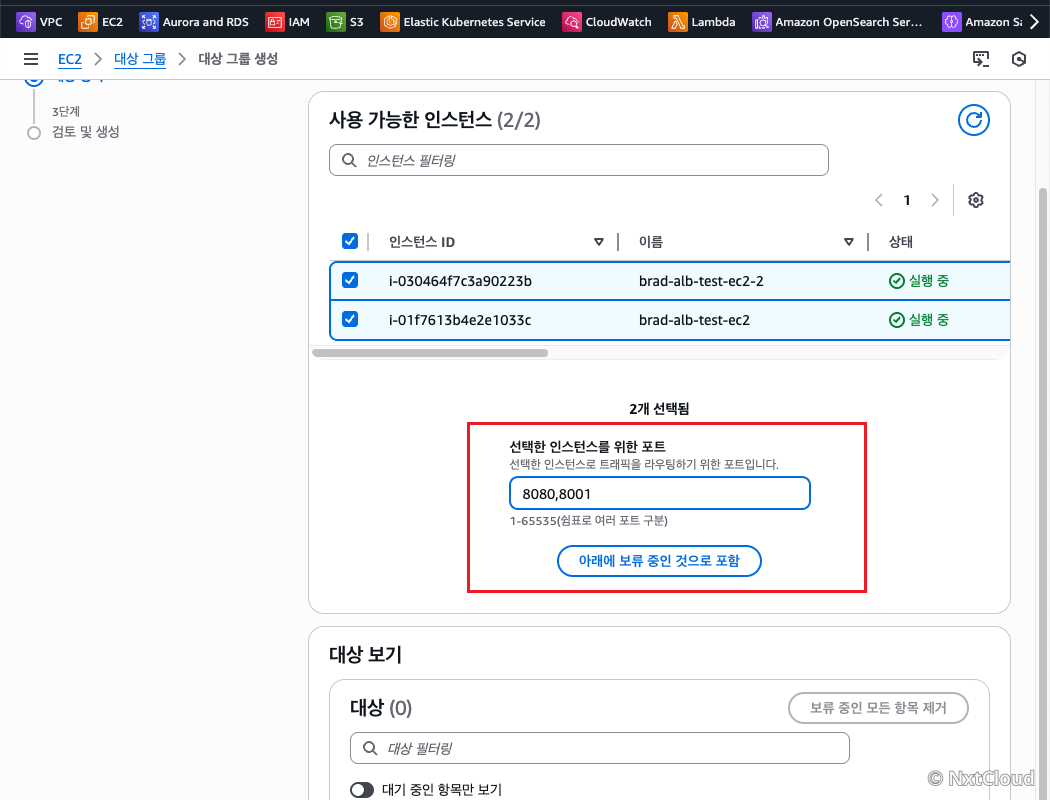This screenshot has height=800, width=1050.
Task: Open Amazon OpenSearch Service shortcut icon
Action: 761,22
